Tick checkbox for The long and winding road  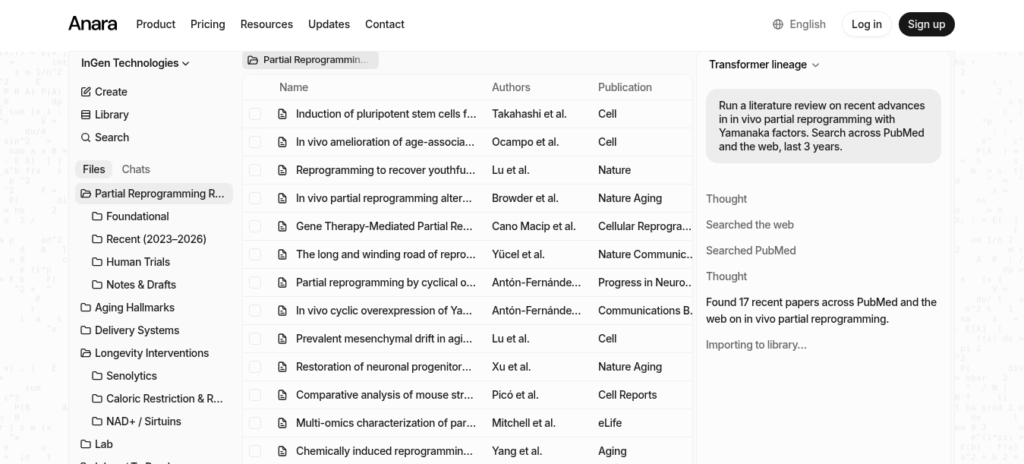pyautogui.click(x=255, y=254)
